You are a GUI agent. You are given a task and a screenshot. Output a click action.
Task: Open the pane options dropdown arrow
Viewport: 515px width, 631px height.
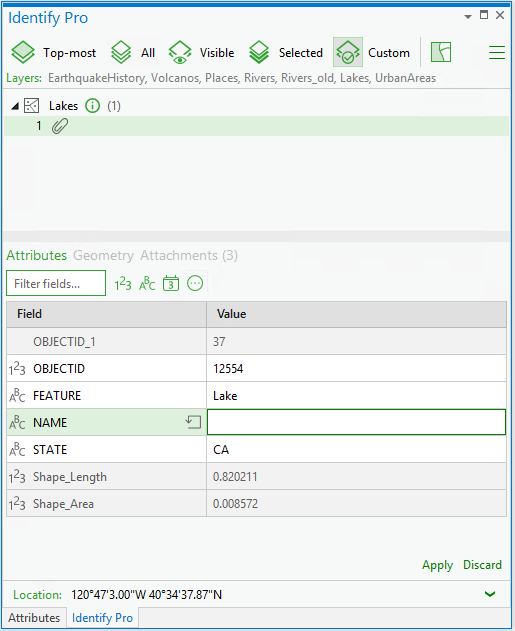pyautogui.click(x=468, y=16)
